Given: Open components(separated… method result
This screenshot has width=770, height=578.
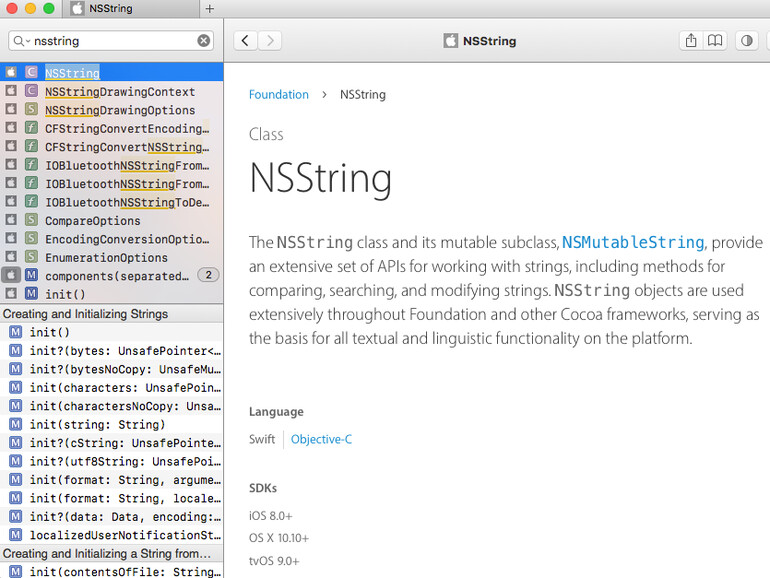Looking at the screenshot, I should [111, 275].
